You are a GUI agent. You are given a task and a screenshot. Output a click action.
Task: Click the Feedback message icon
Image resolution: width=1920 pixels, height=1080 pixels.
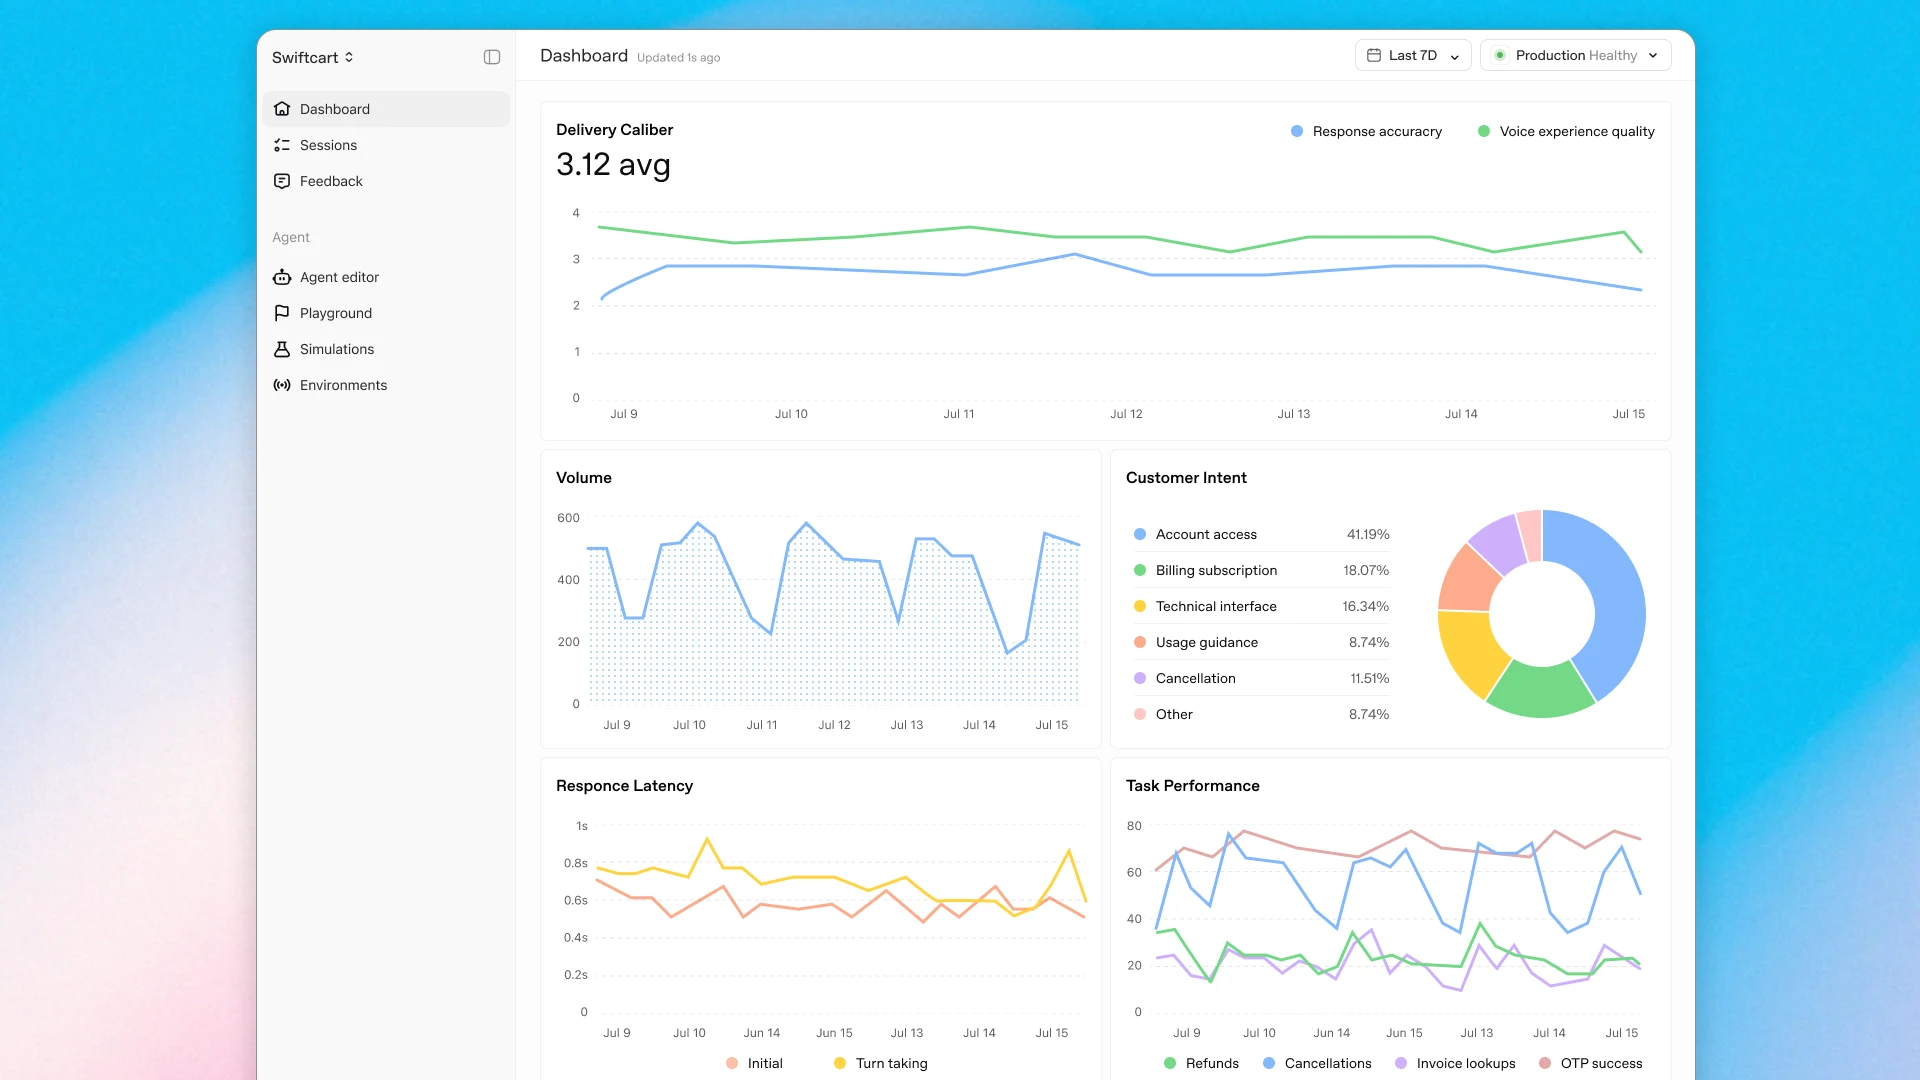tap(282, 181)
